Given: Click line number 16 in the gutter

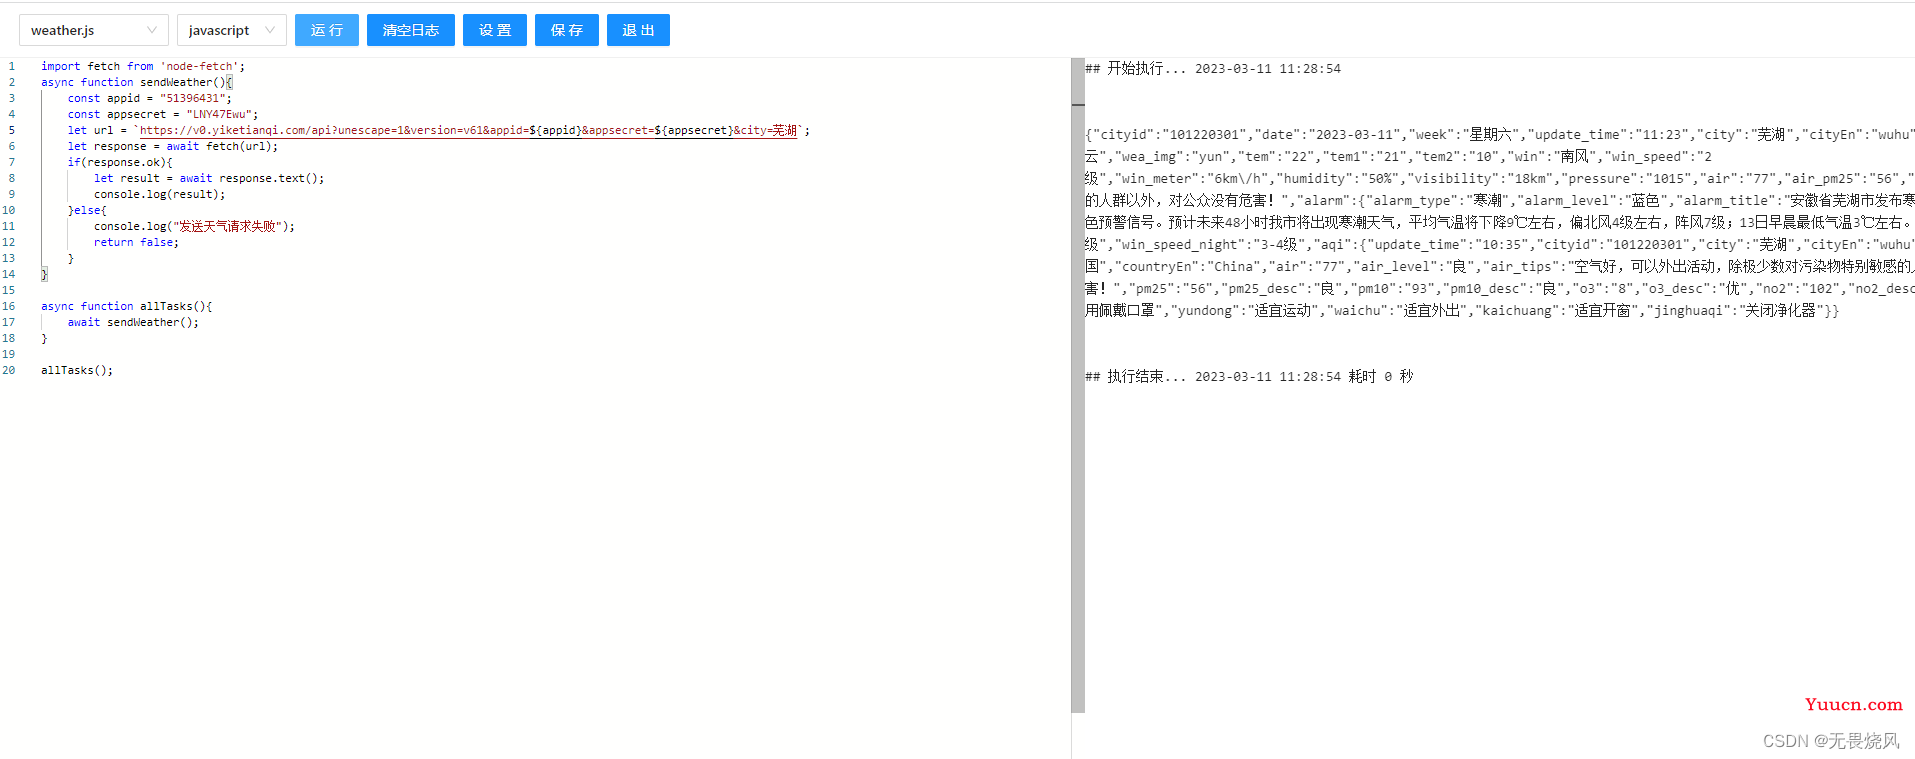Looking at the screenshot, I should (x=9, y=306).
